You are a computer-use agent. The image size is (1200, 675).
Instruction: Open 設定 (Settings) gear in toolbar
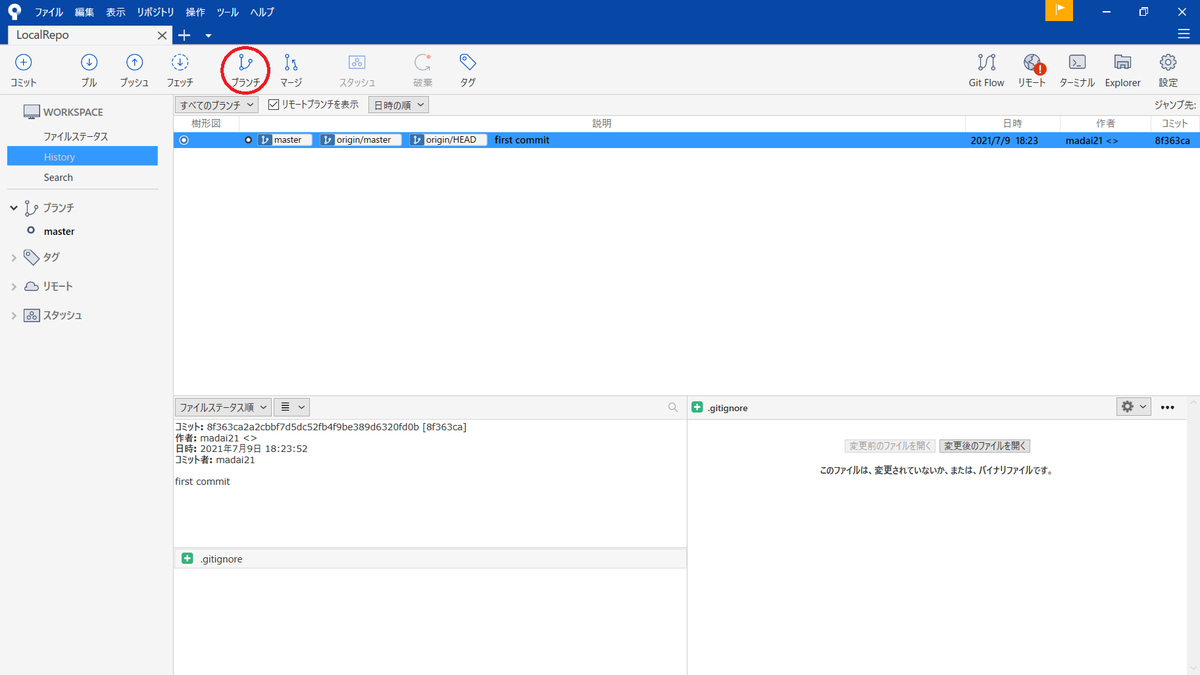click(1167, 63)
